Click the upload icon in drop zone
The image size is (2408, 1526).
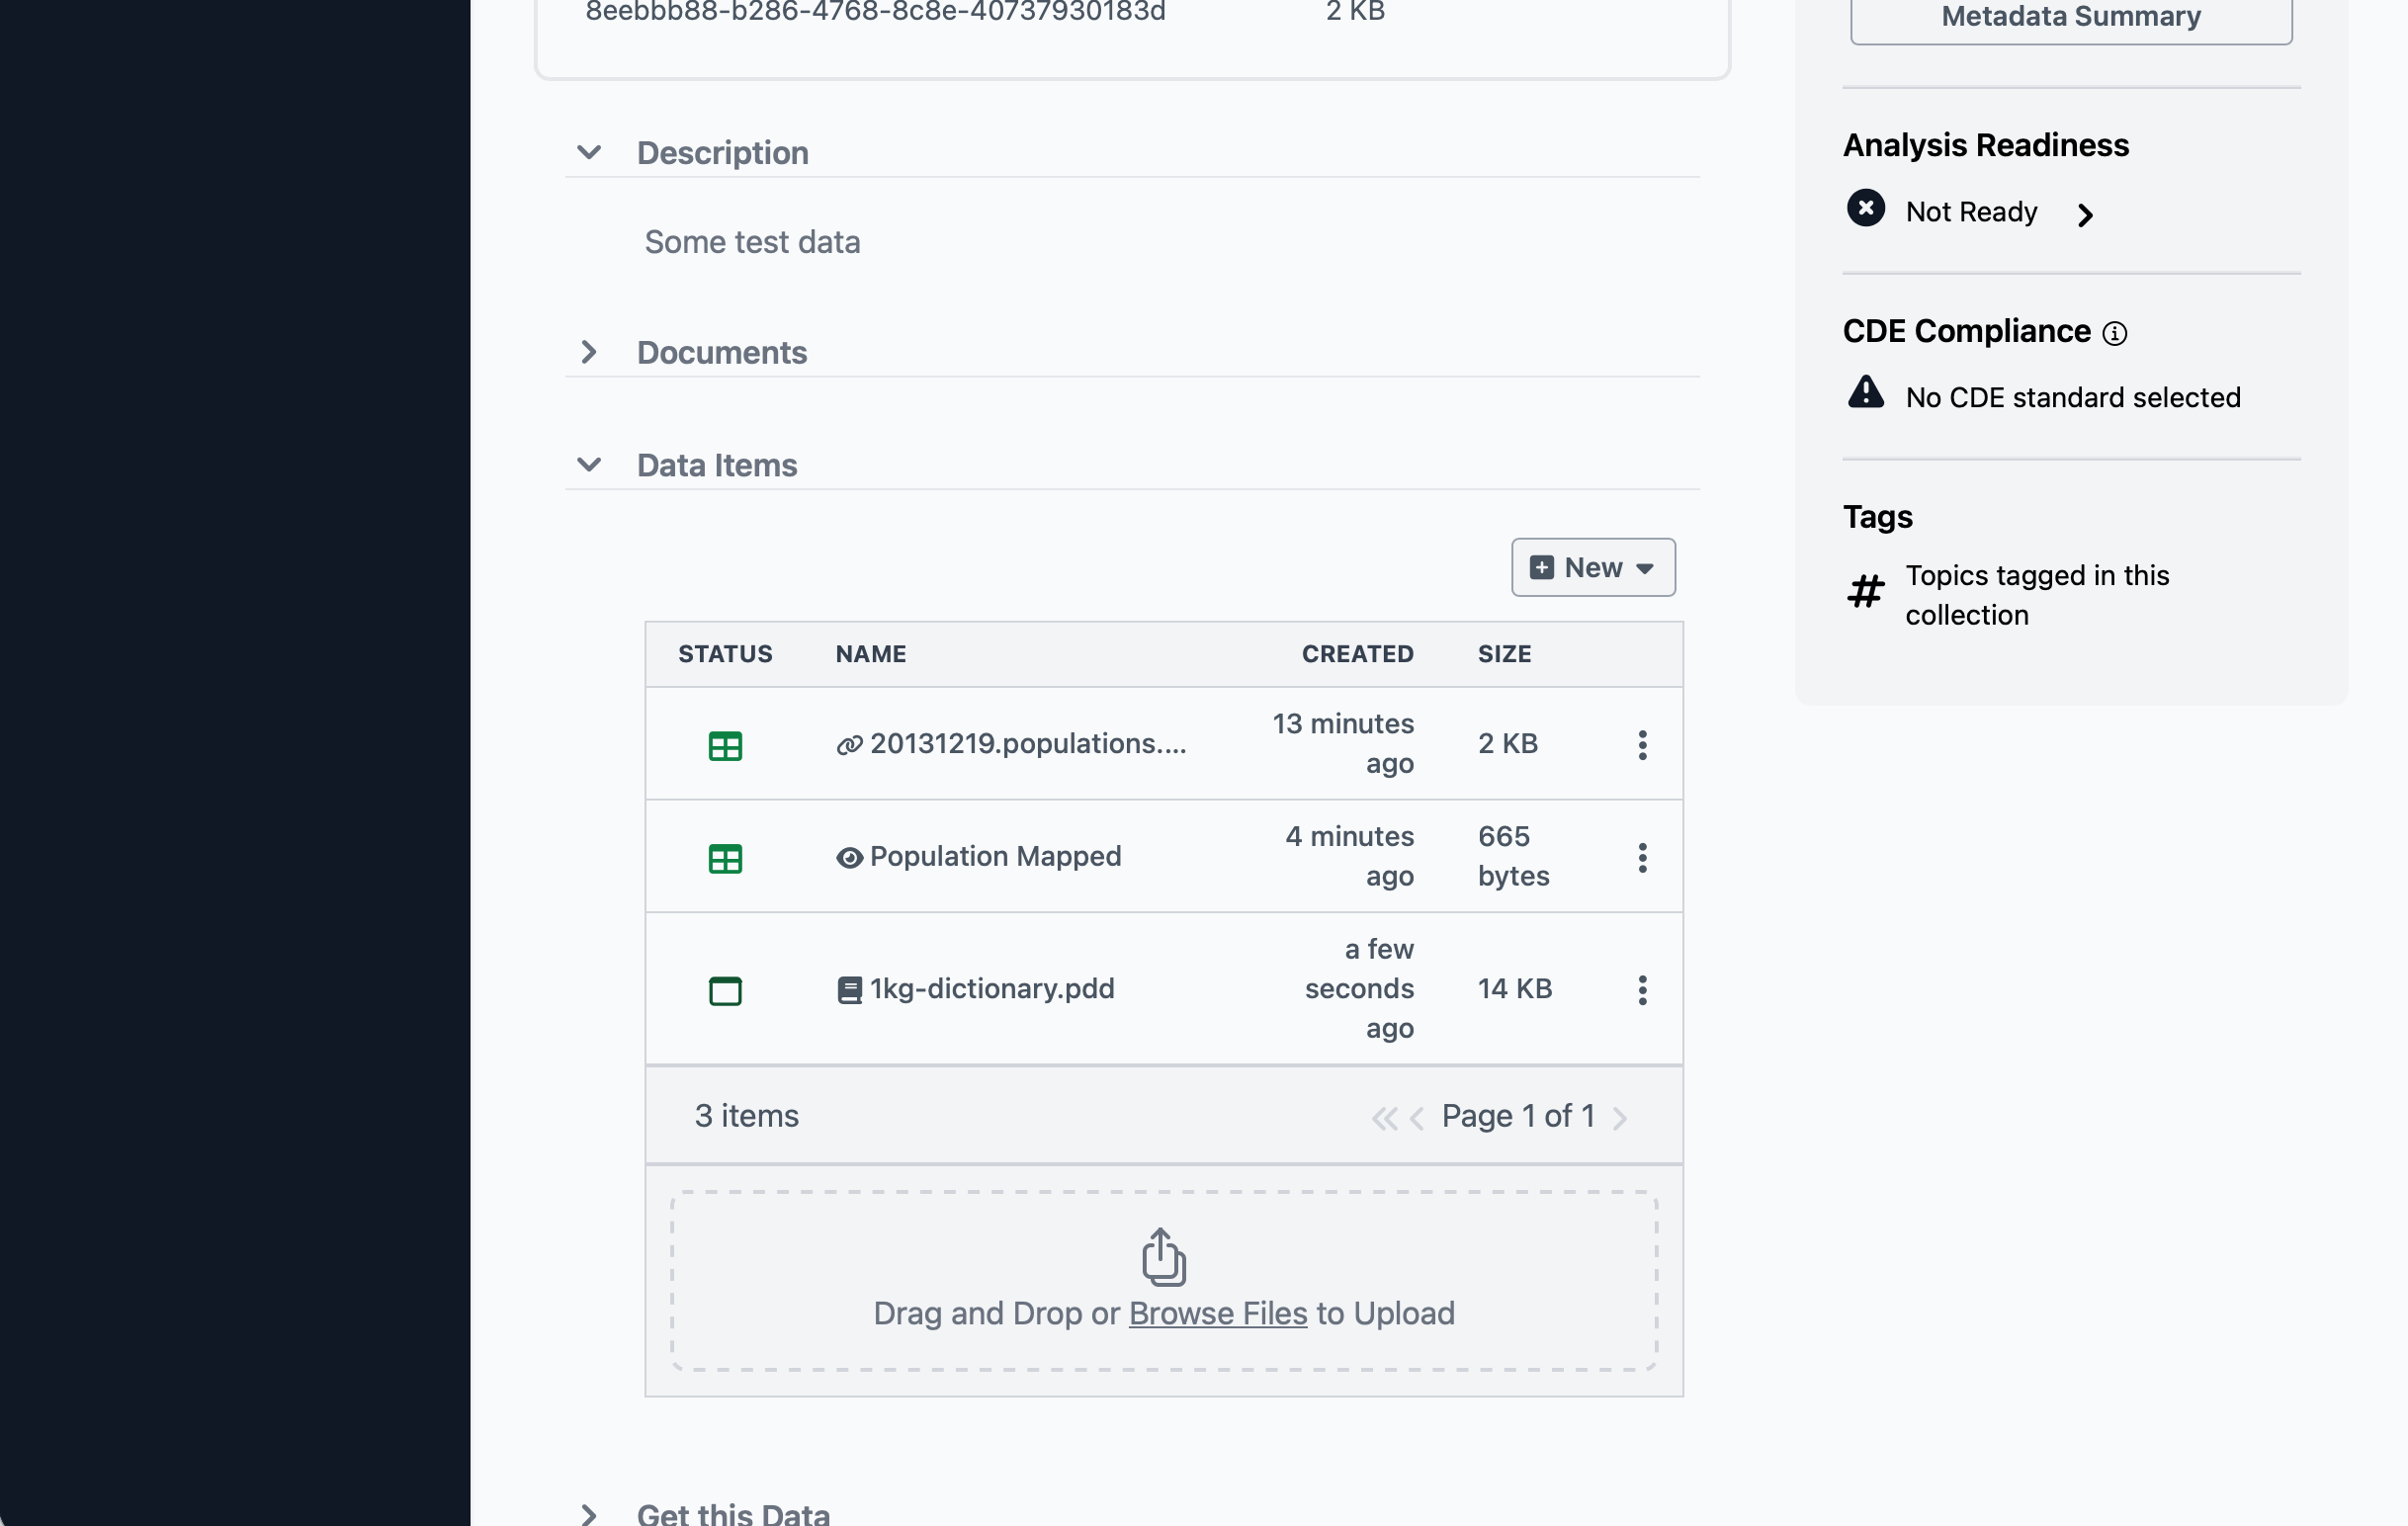[1163, 1256]
